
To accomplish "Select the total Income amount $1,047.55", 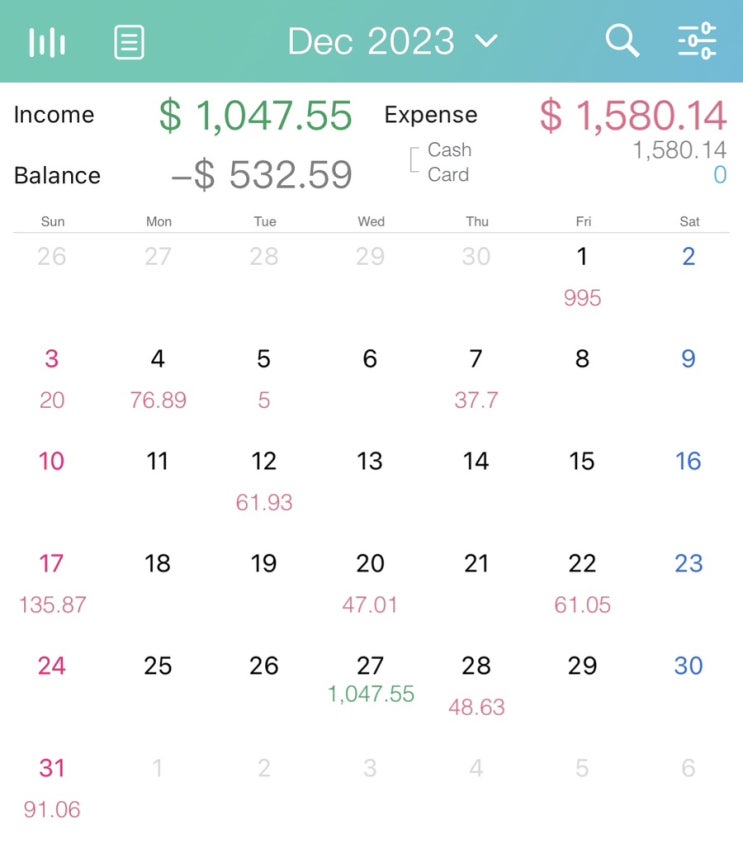I will click(x=256, y=115).
